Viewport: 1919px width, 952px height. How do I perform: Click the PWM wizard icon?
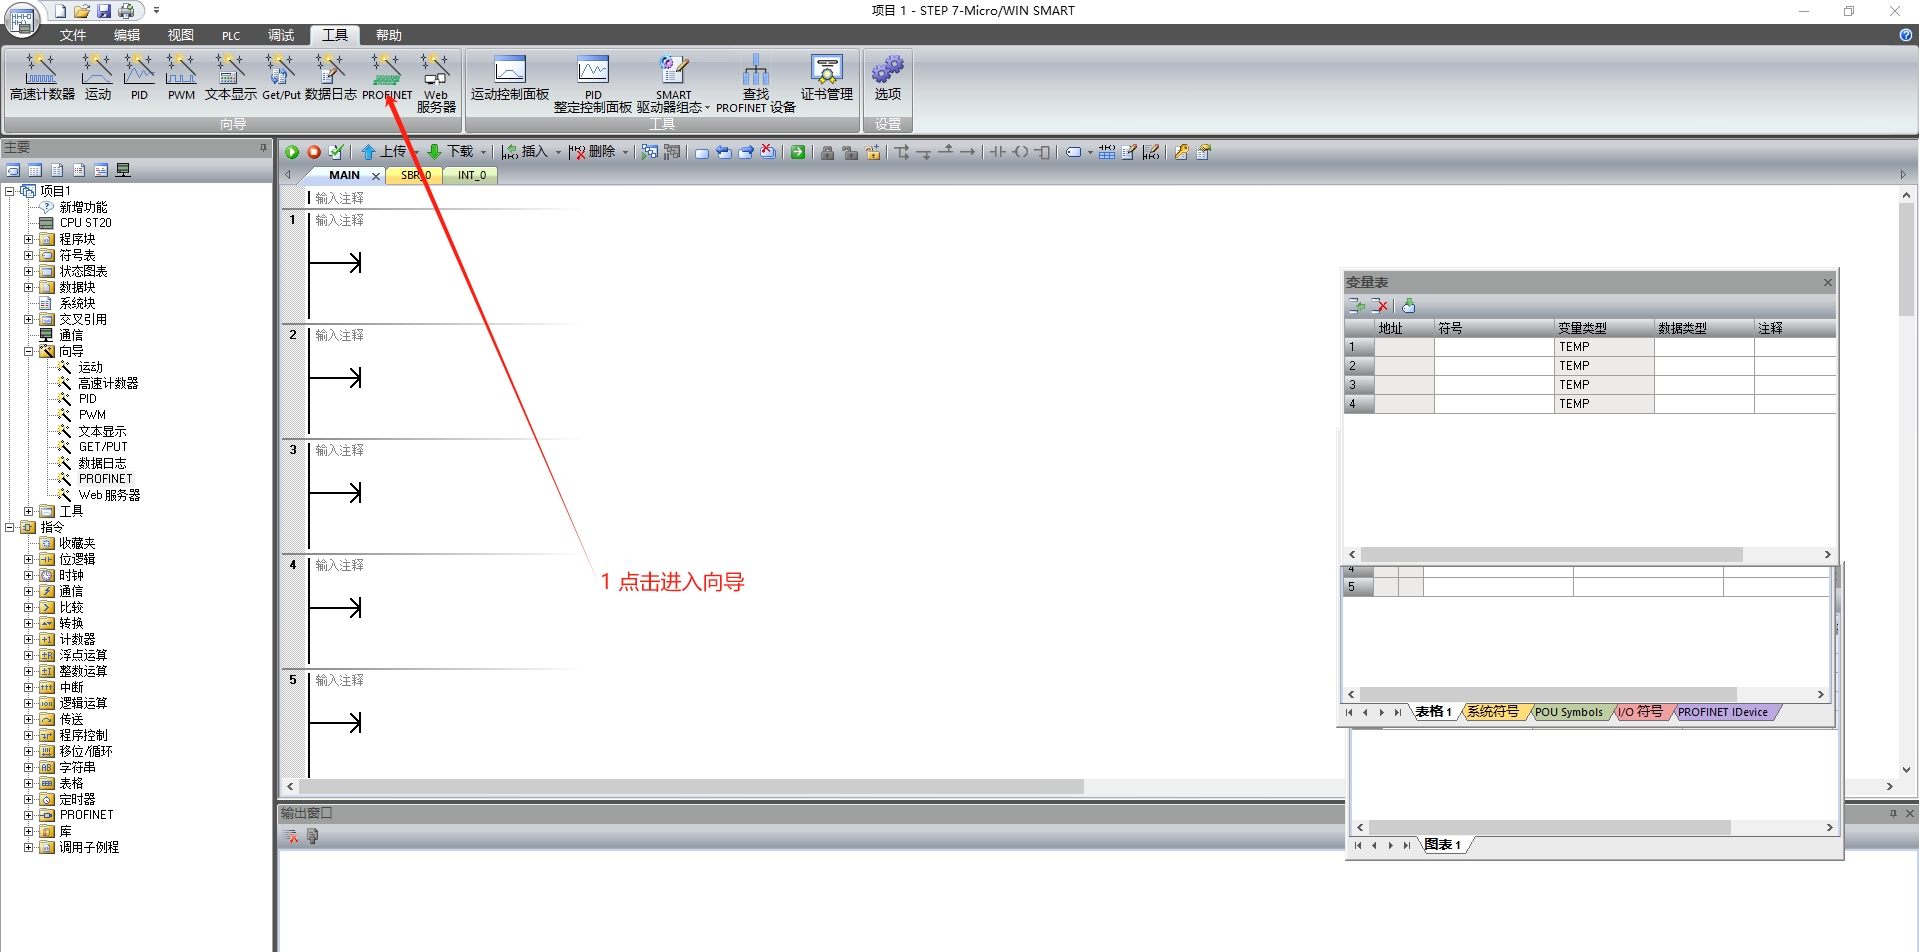point(181,77)
